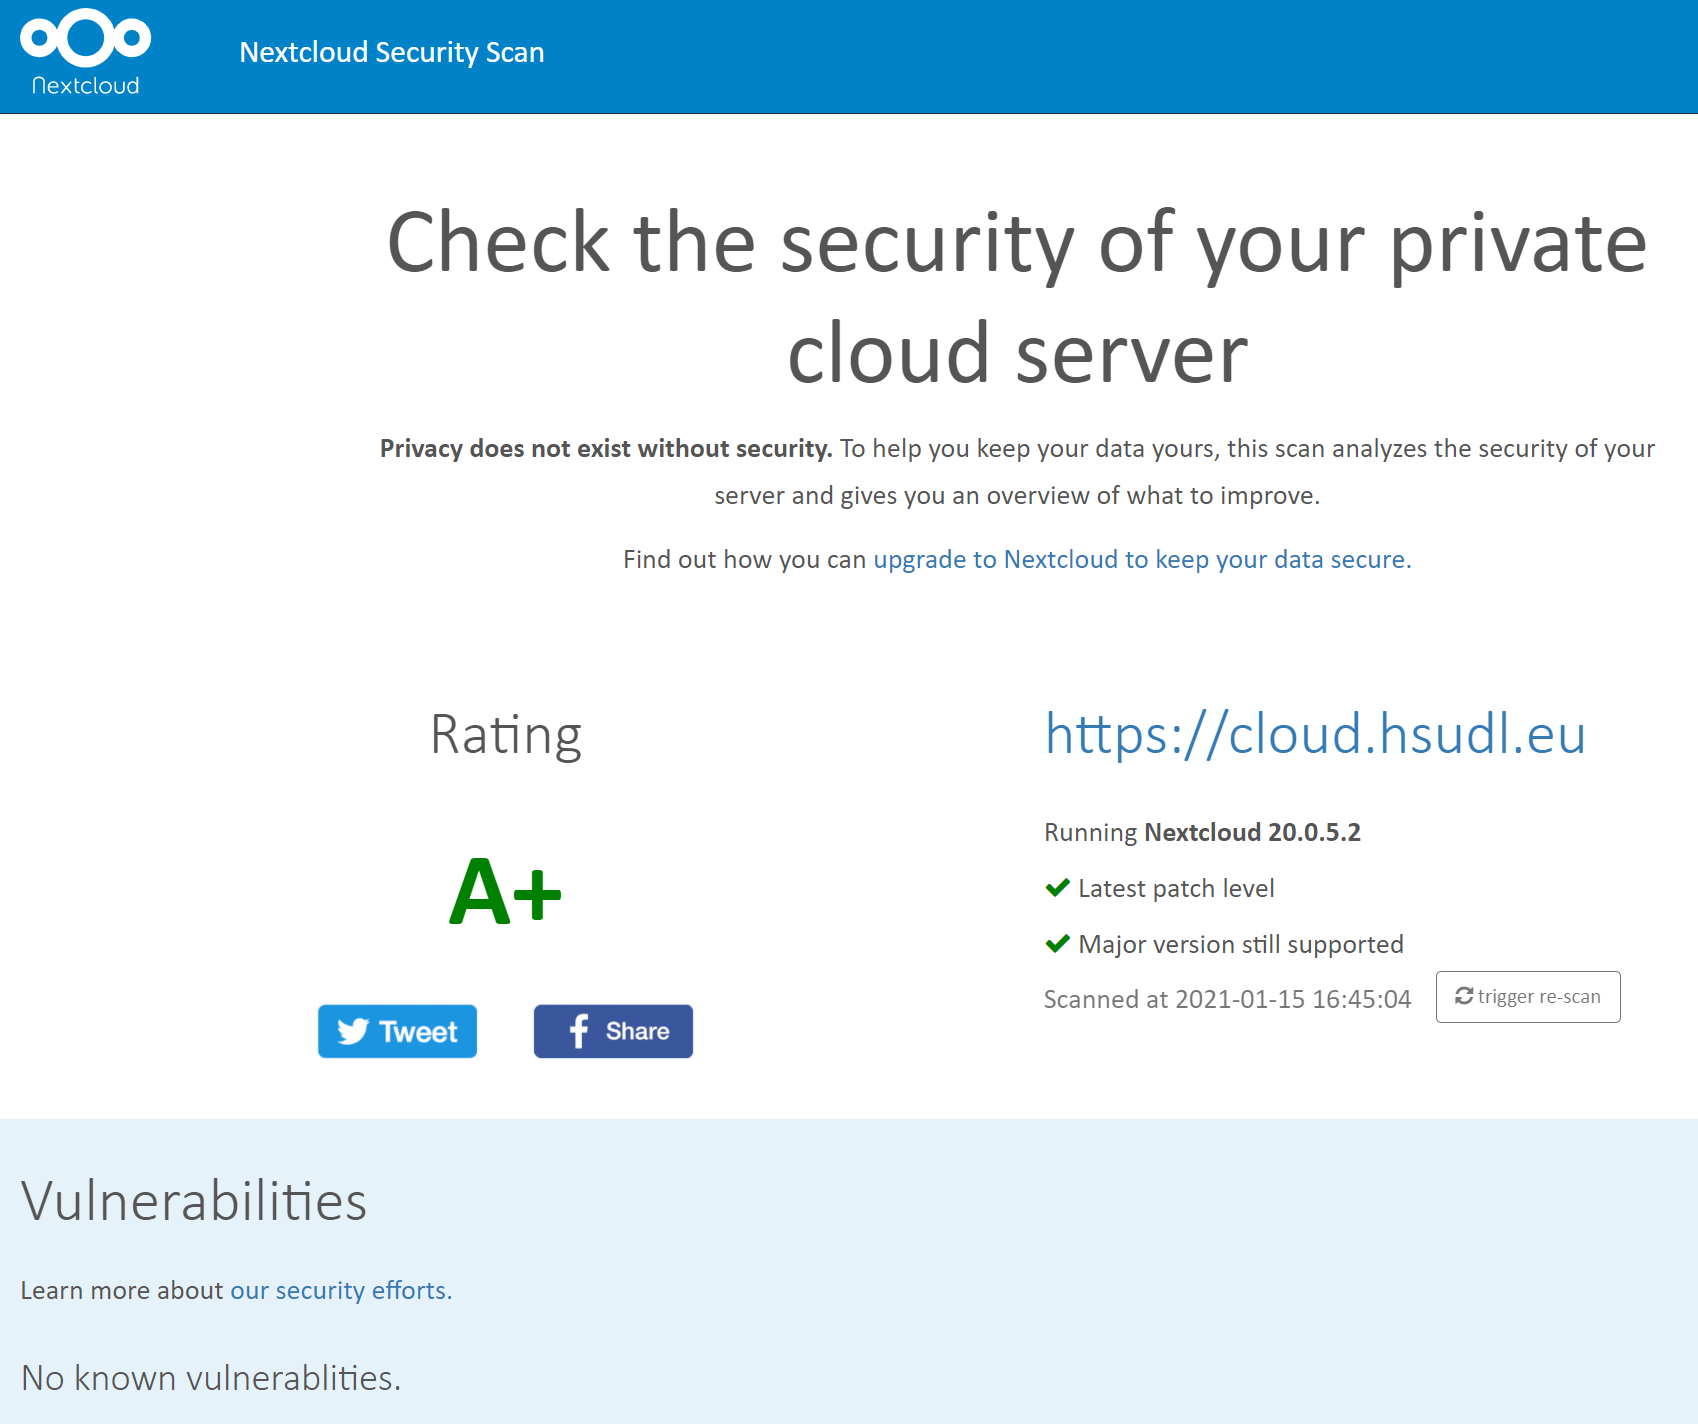Click green checkmark beside Latest patch level
The image size is (1698, 1424).
[1057, 887]
